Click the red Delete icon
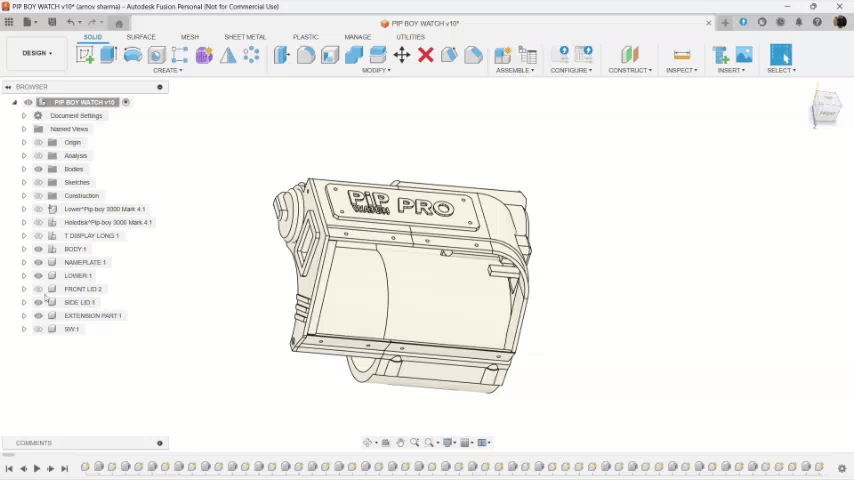Image resolution: width=854 pixels, height=480 pixels. click(x=426, y=54)
